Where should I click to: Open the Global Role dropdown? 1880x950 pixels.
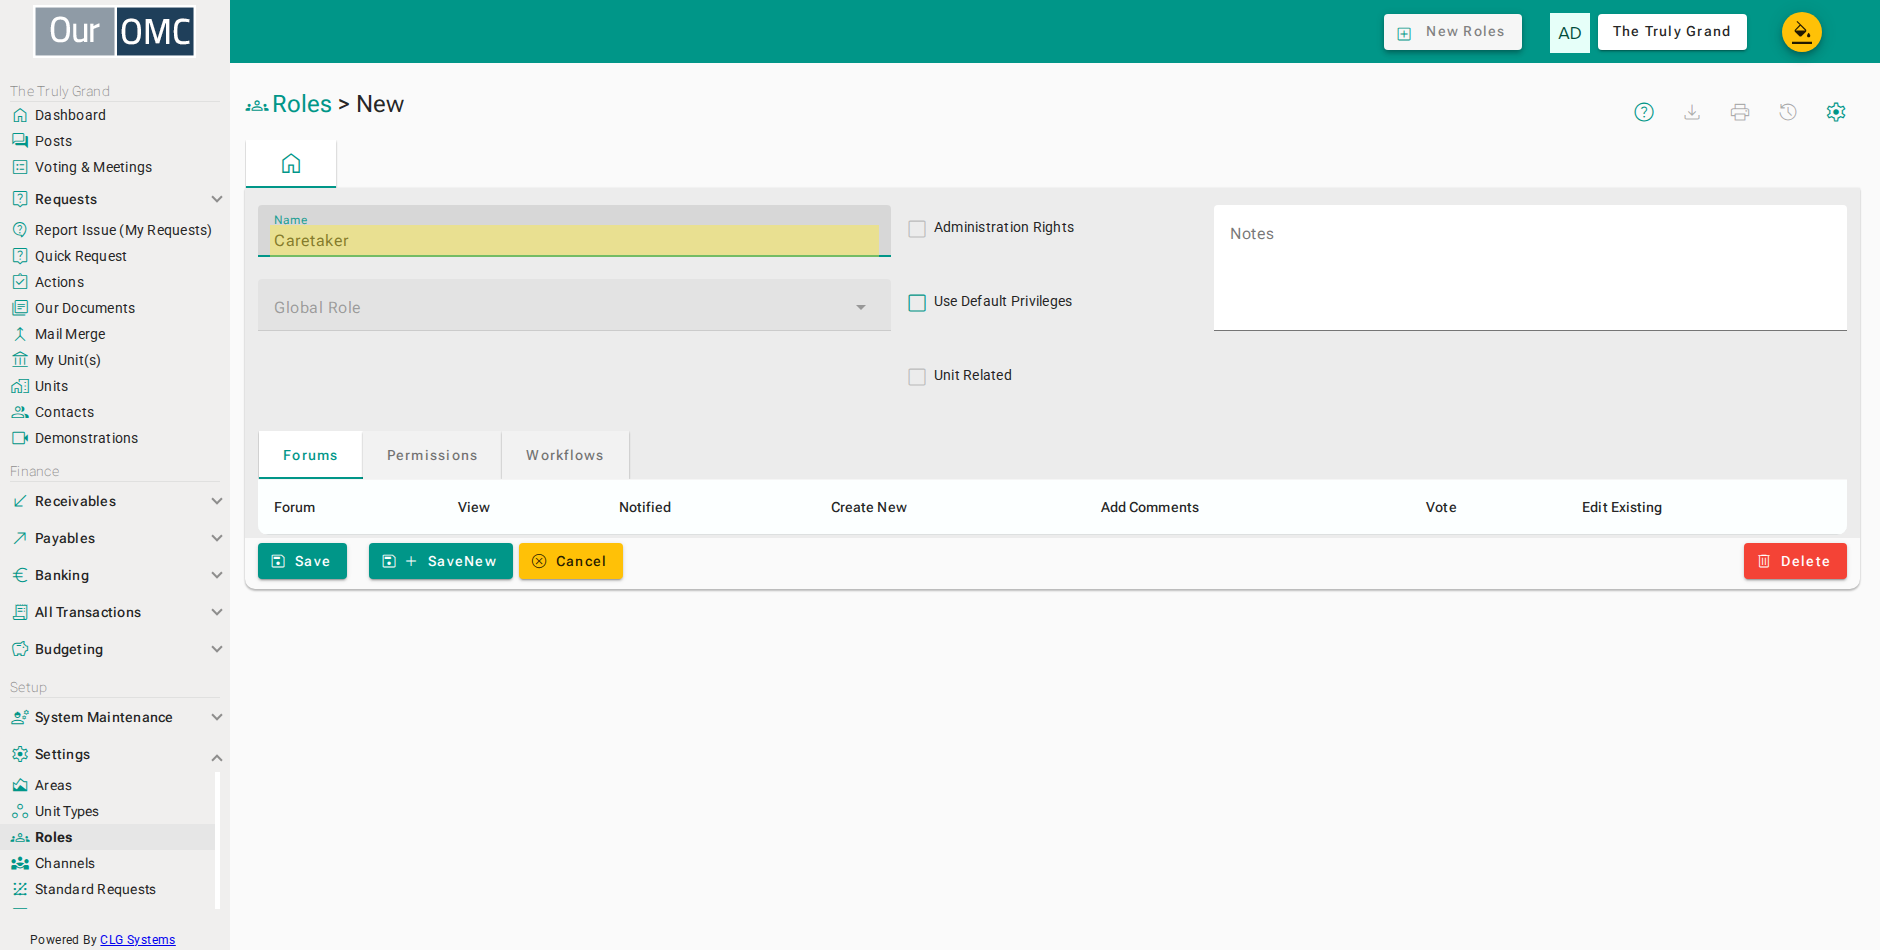[574, 305]
